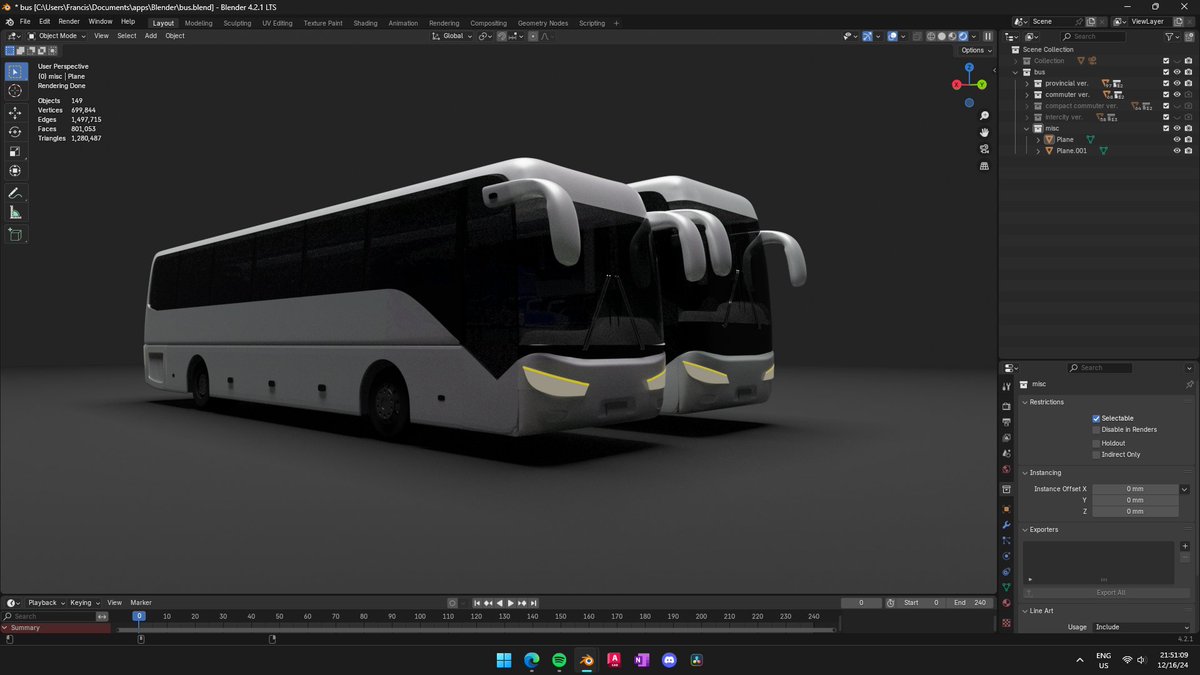Open the Collection properties tab

click(x=1006, y=490)
